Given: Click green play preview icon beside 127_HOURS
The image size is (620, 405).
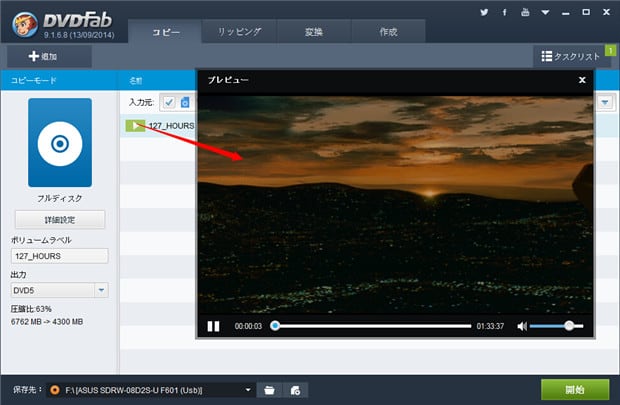Looking at the screenshot, I should 134,125.
